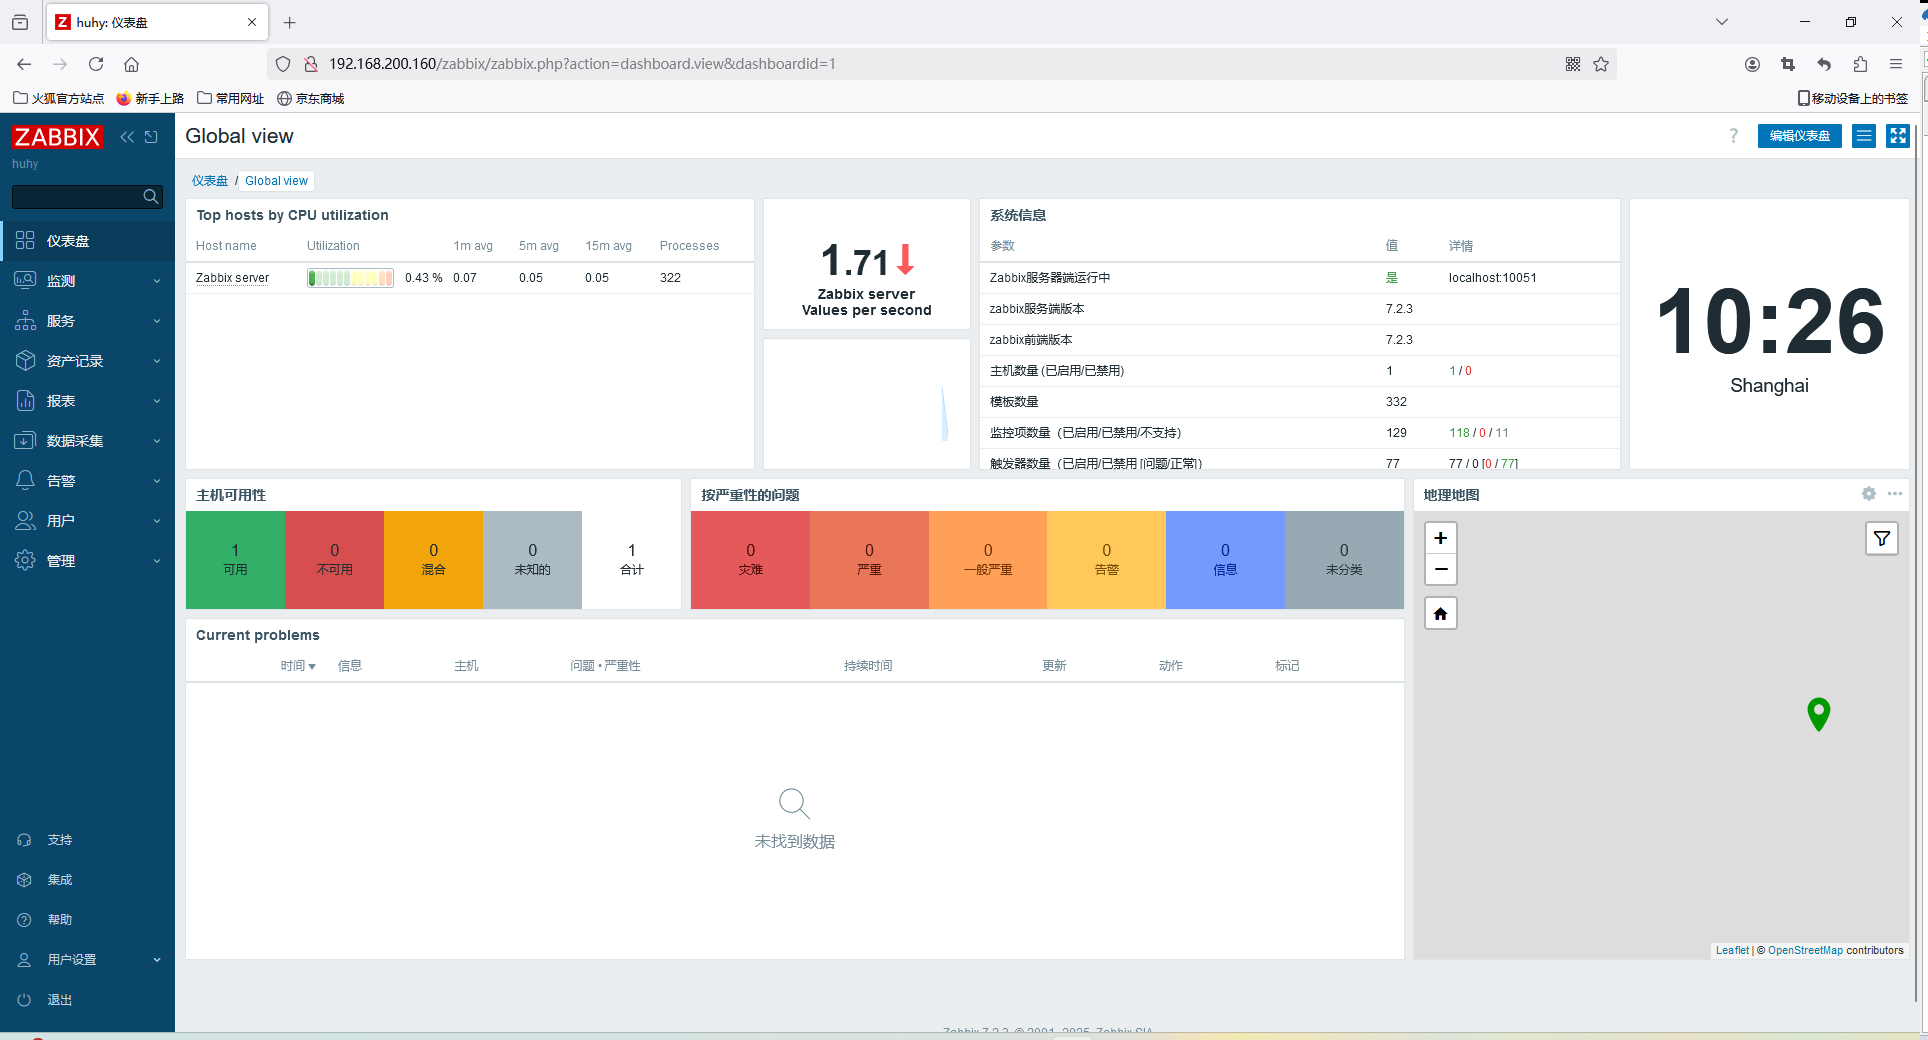The image size is (1928, 1040).
Task: Open the dashboard actions list icon
Action: 1864,136
